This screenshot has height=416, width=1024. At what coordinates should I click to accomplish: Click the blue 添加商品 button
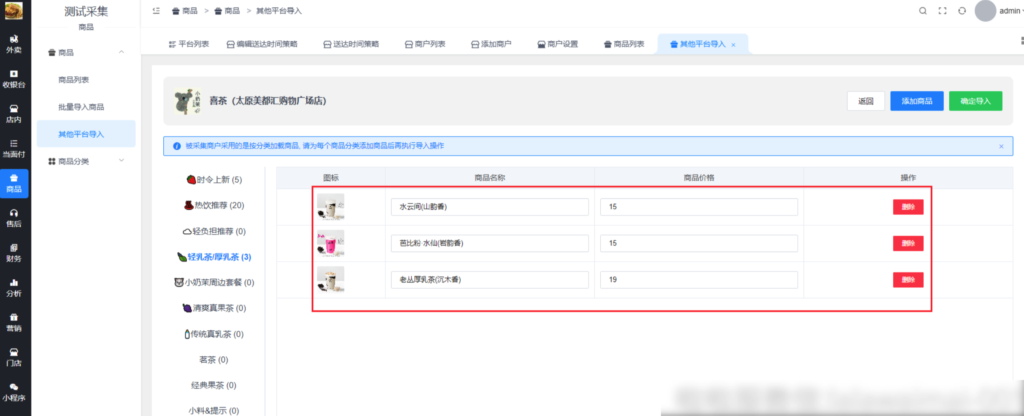tap(916, 101)
